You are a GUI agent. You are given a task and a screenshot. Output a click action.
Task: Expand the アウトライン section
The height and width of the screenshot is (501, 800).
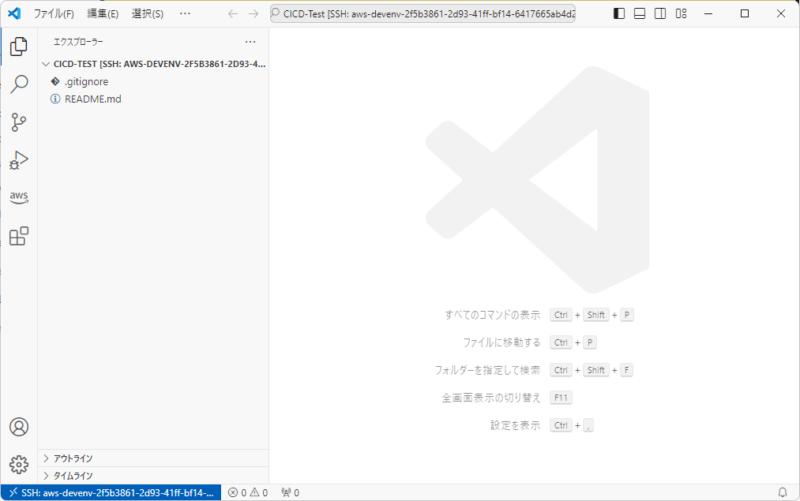pyautogui.click(x=72, y=458)
